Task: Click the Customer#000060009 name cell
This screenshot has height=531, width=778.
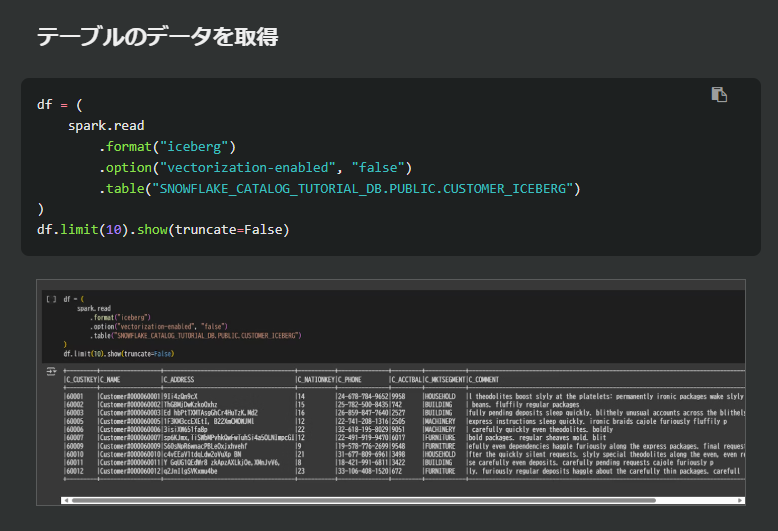Action: click(x=130, y=446)
